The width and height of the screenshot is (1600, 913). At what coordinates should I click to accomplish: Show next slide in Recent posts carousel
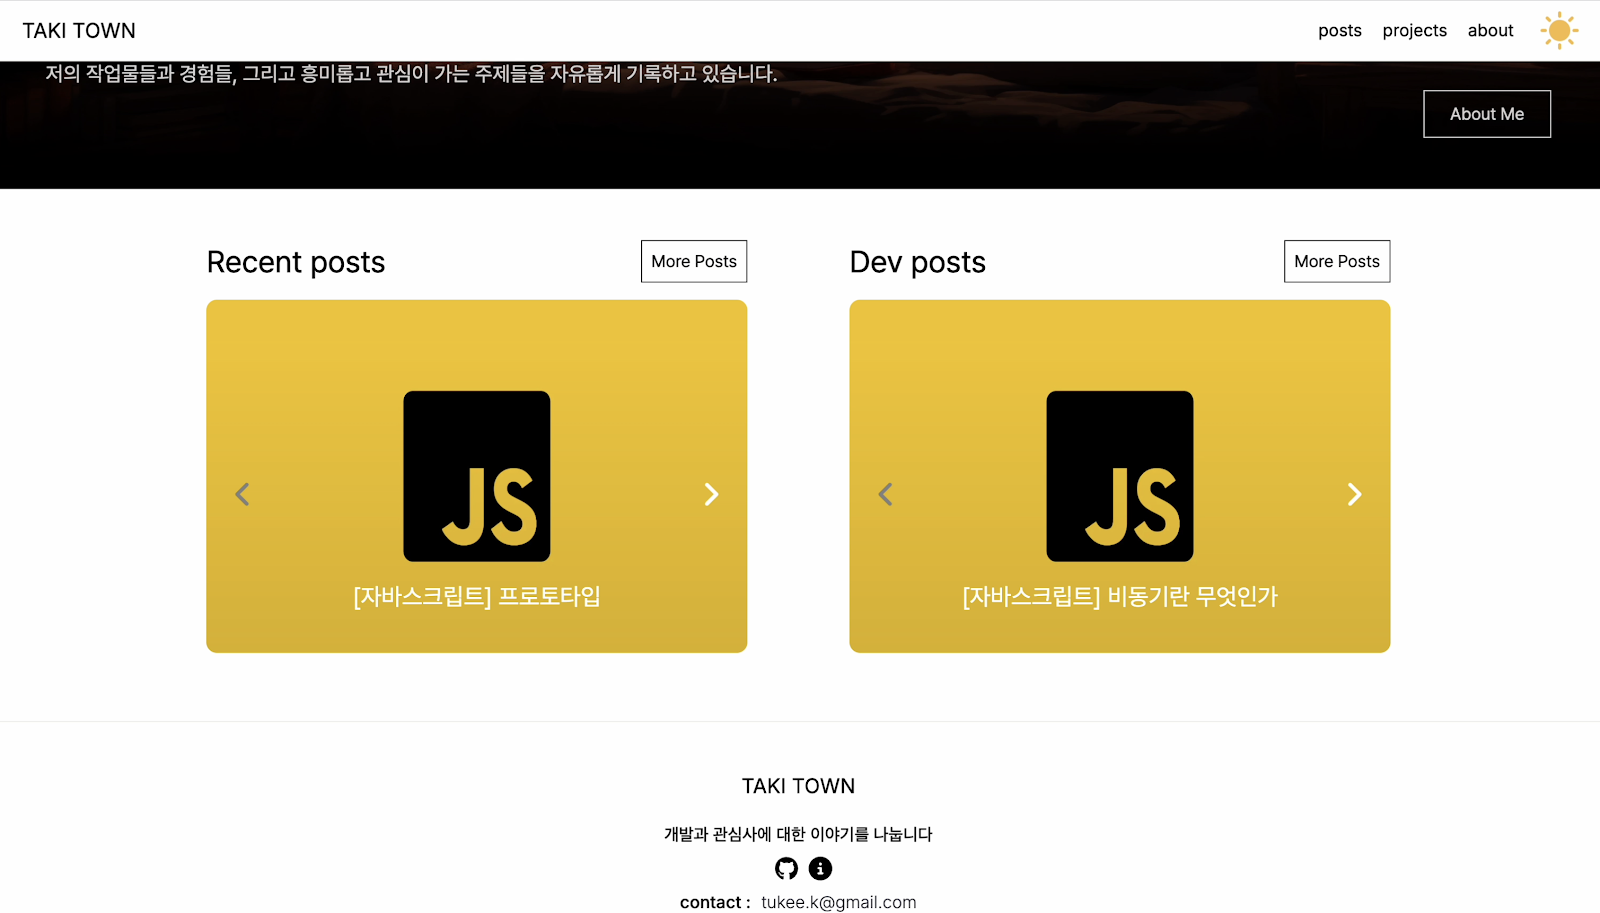(x=711, y=494)
